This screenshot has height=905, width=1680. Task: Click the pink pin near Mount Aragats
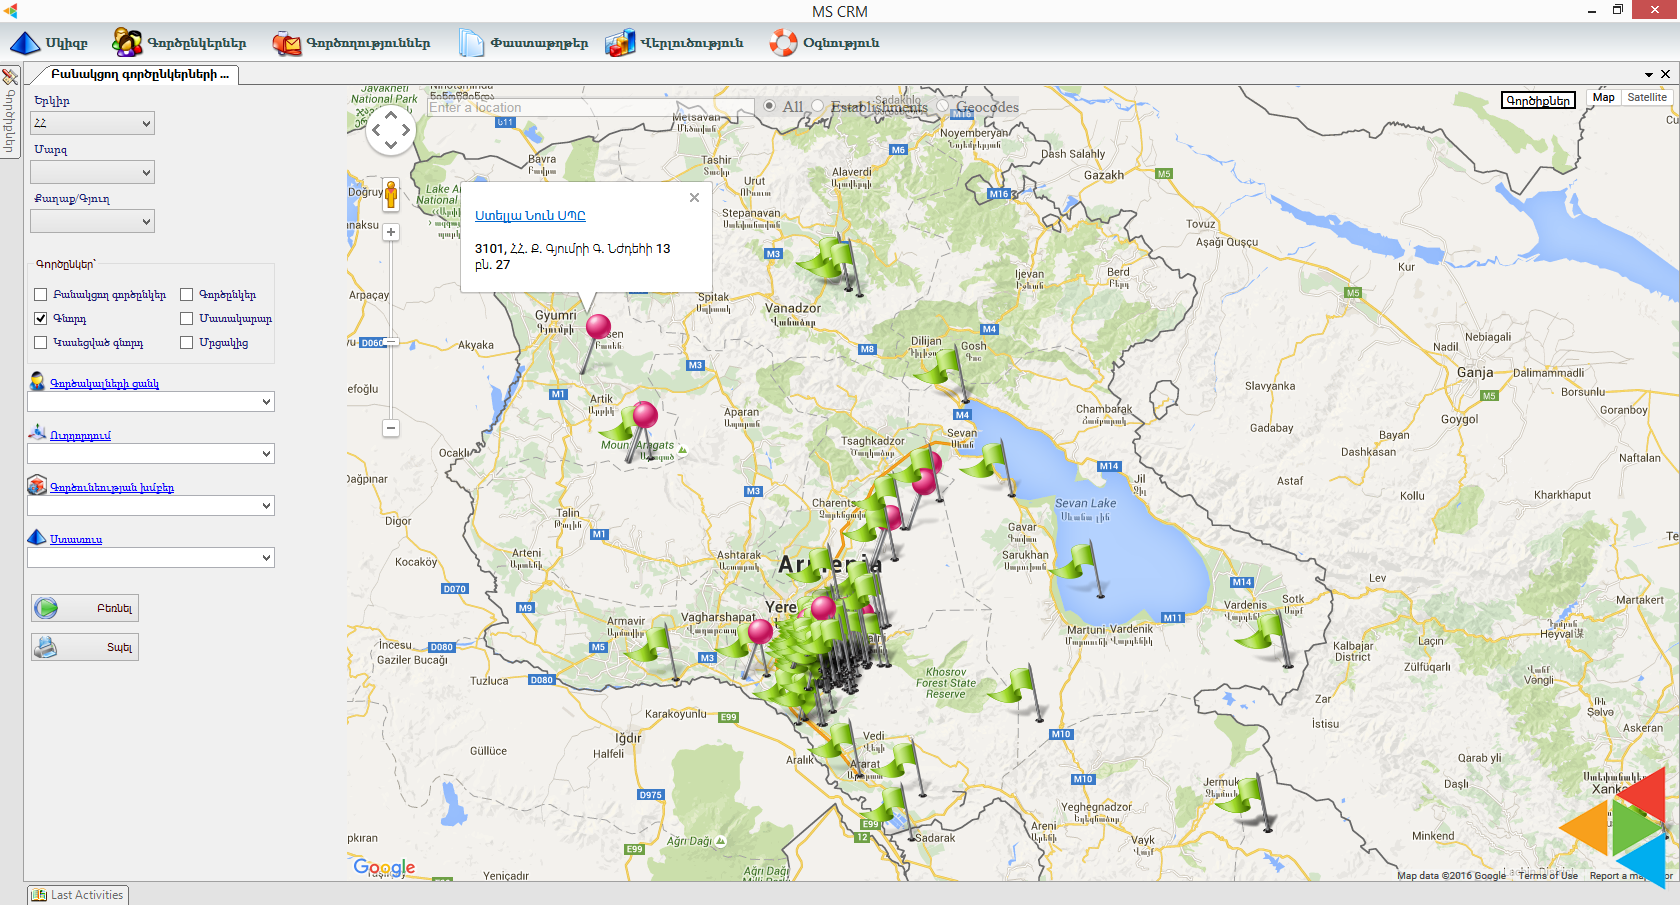click(645, 414)
